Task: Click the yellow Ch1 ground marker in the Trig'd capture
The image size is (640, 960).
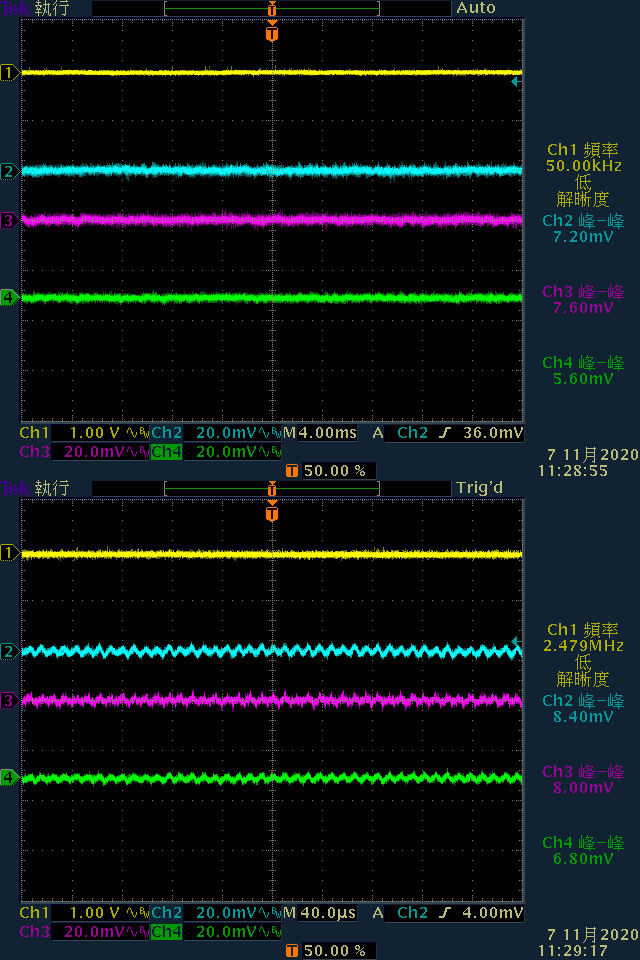Action: [x=9, y=553]
